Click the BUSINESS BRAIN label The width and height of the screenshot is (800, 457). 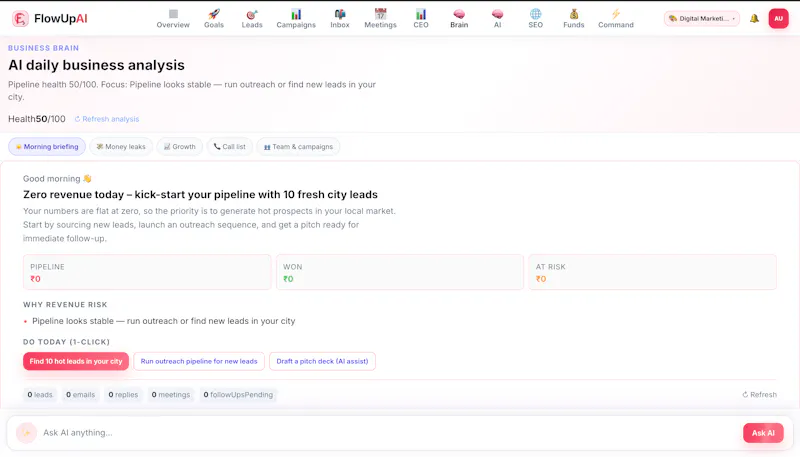(x=43, y=48)
